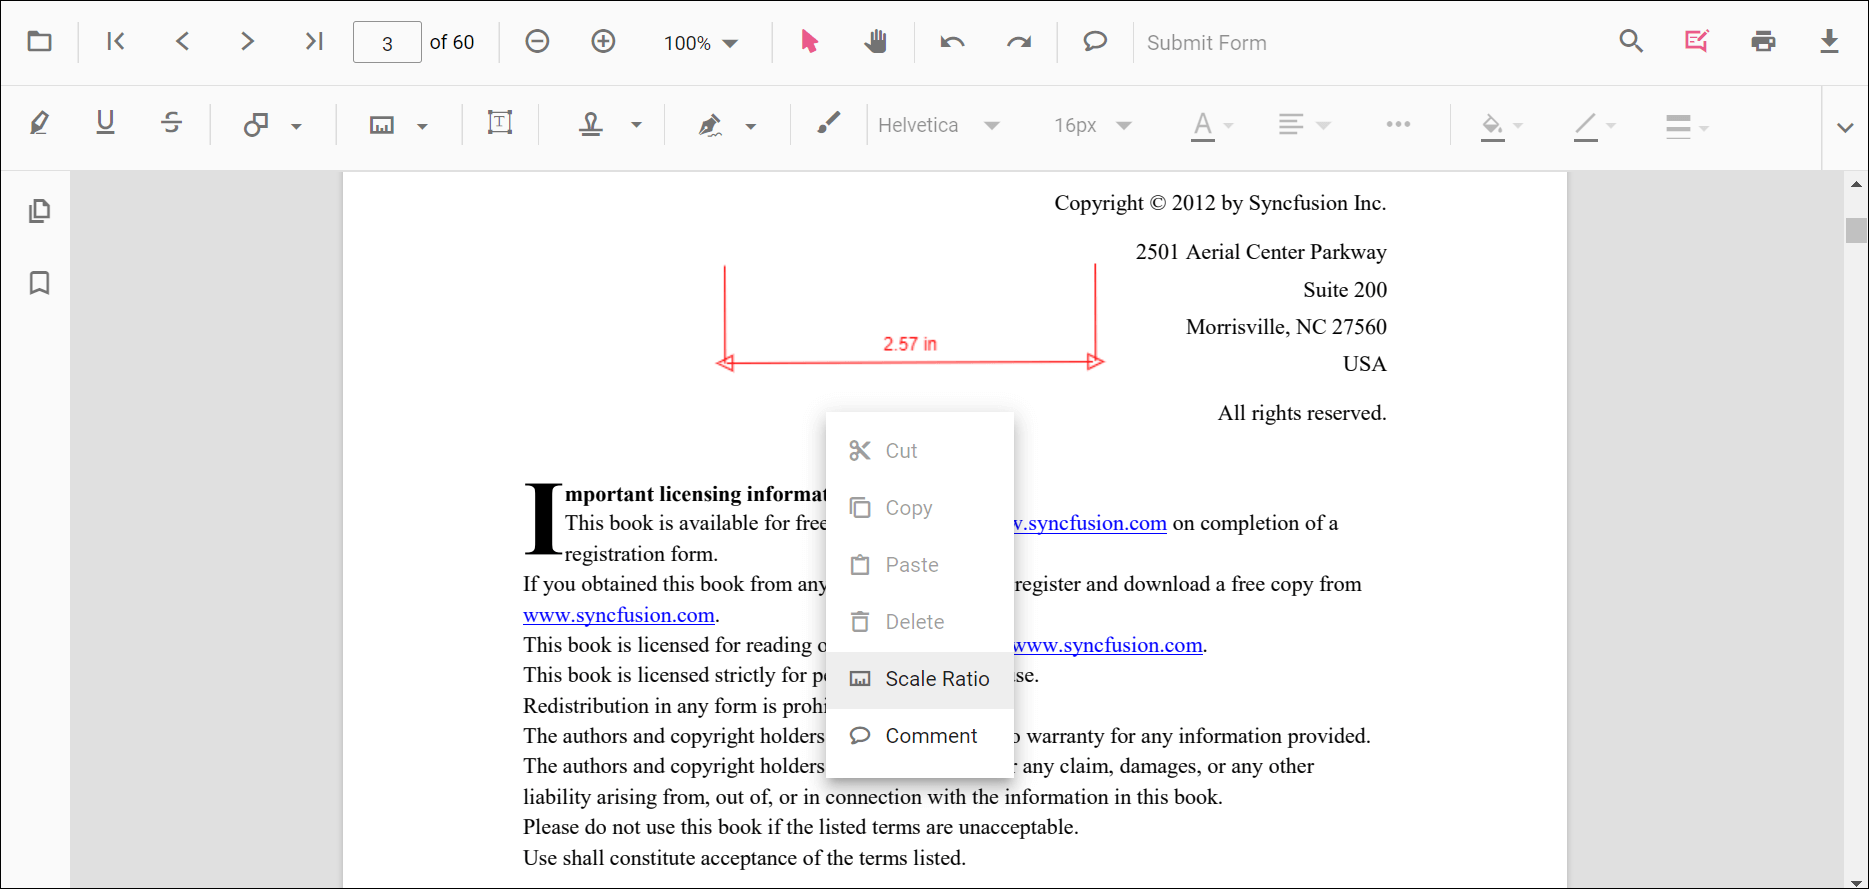1869x889 pixels.
Task: Enable the Pan hand tool
Action: (875, 42)
